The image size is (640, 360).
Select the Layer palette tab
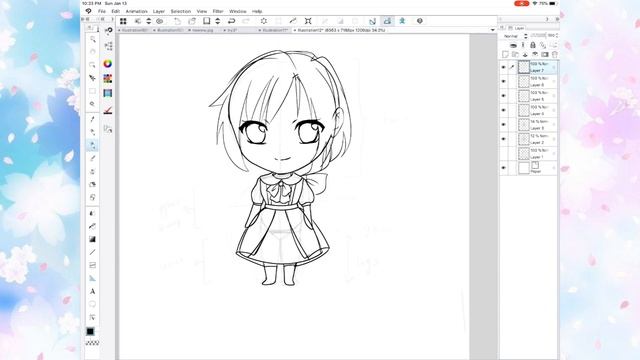click(518, 28)
